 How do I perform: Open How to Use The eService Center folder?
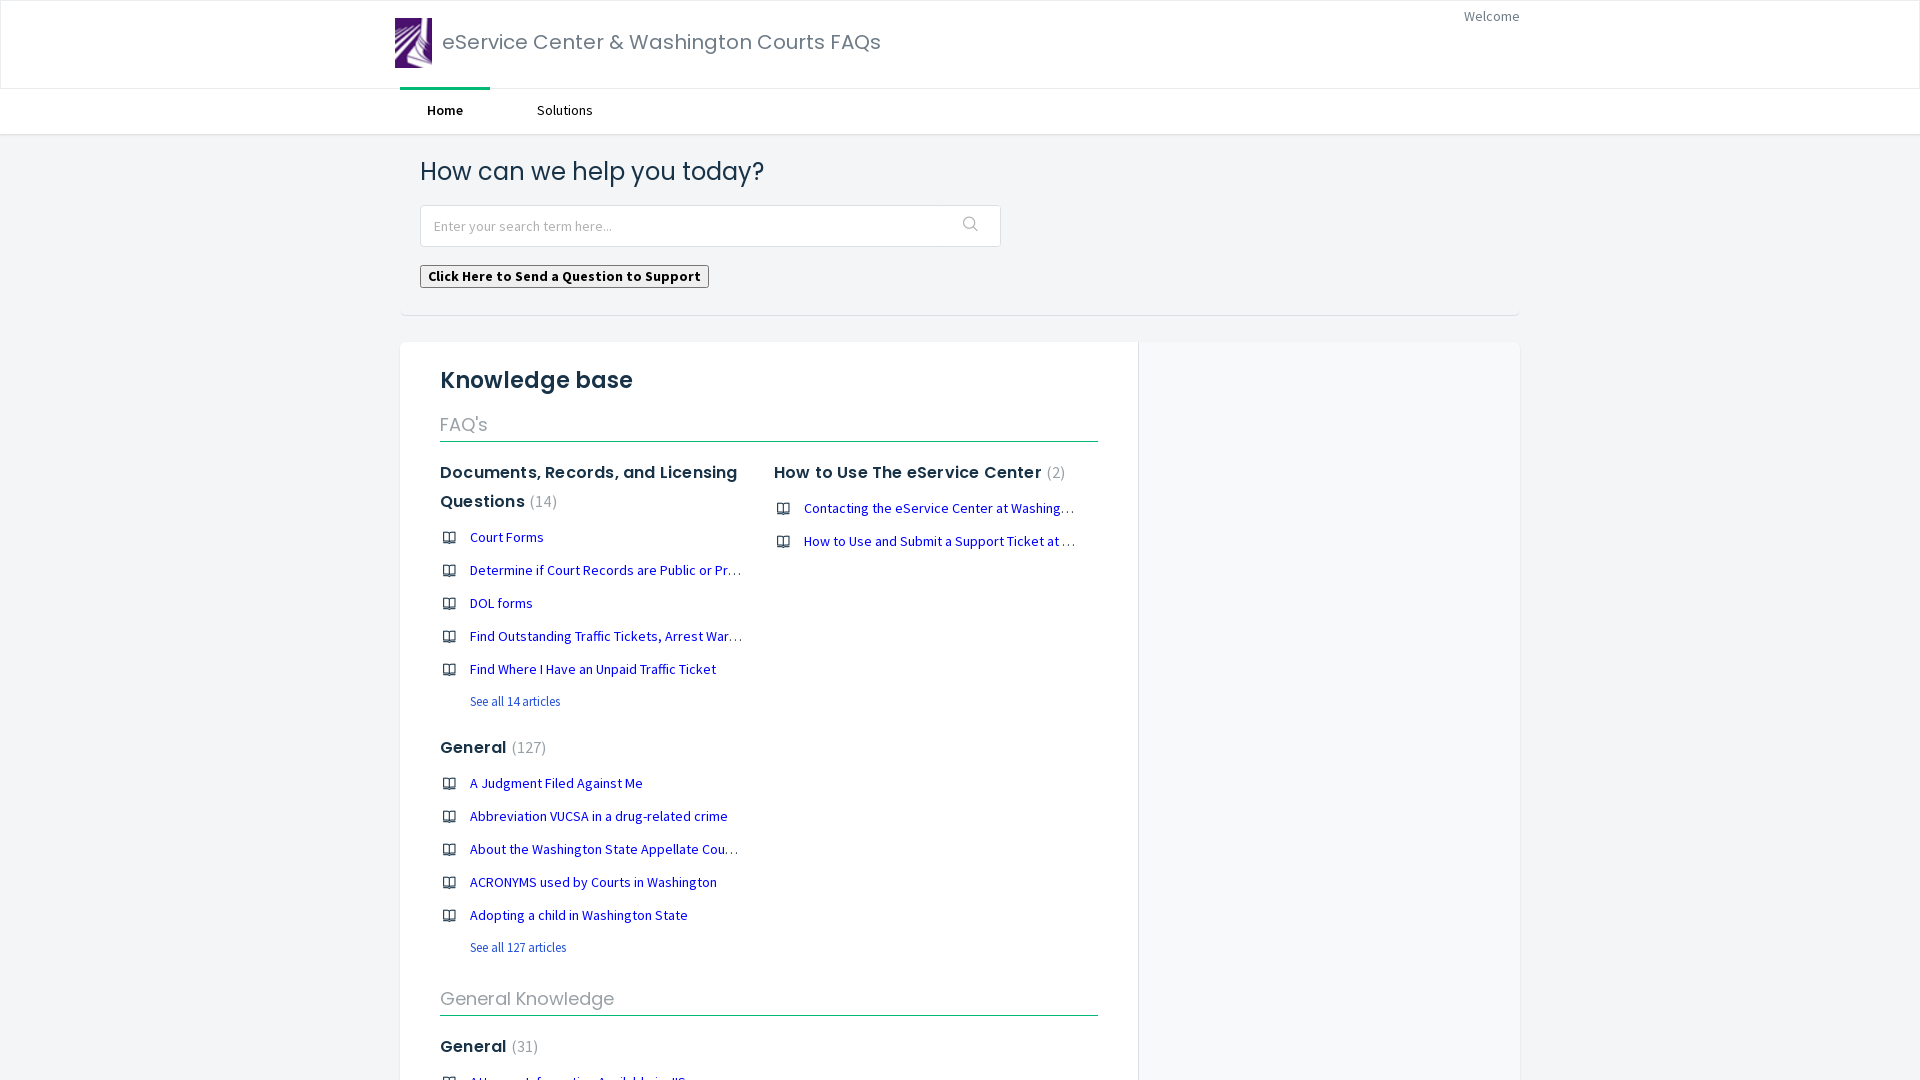coord(908,472)
